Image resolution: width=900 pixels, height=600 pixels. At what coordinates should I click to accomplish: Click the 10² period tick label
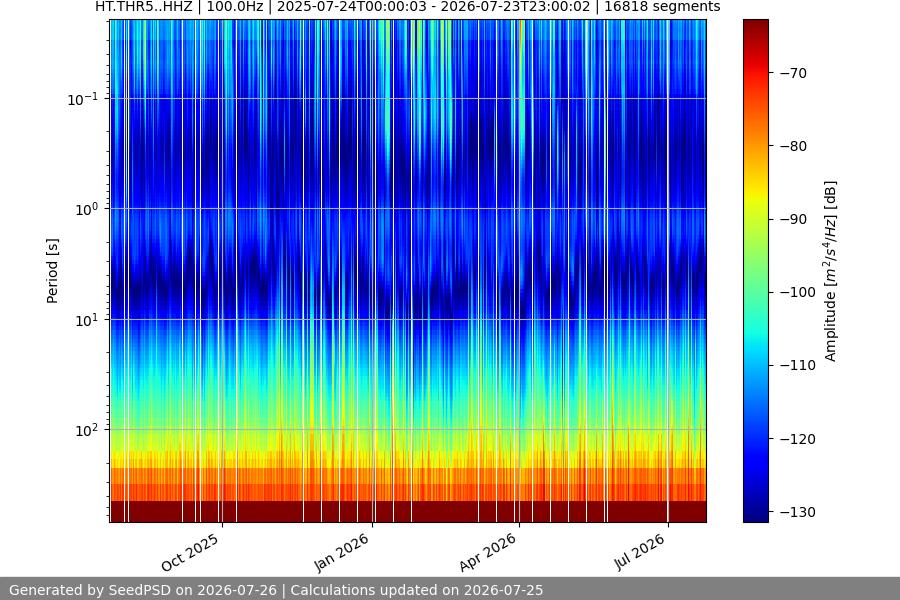coord(87,431)
